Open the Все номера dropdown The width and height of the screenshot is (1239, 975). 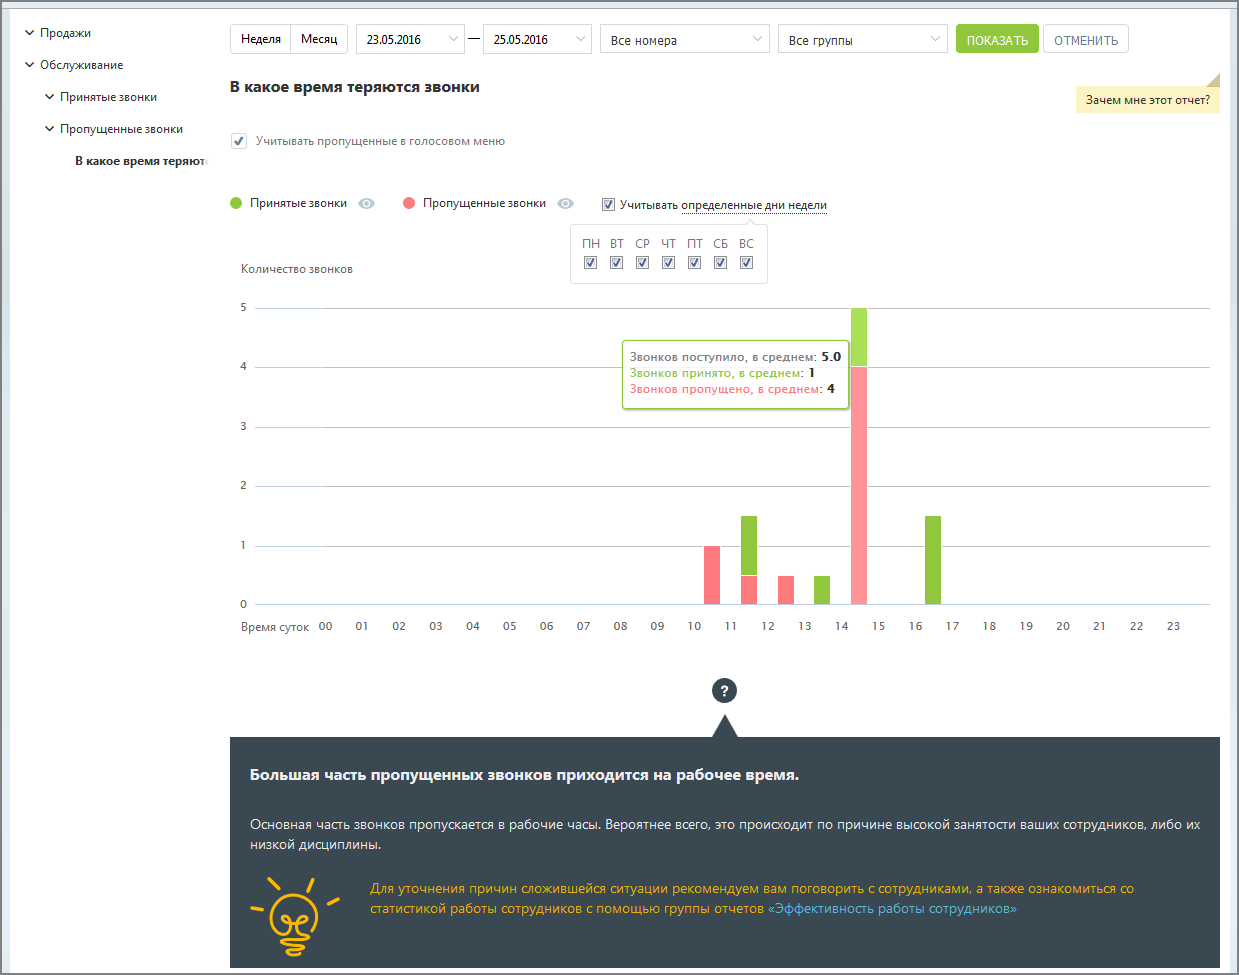(x=685, y=39)
